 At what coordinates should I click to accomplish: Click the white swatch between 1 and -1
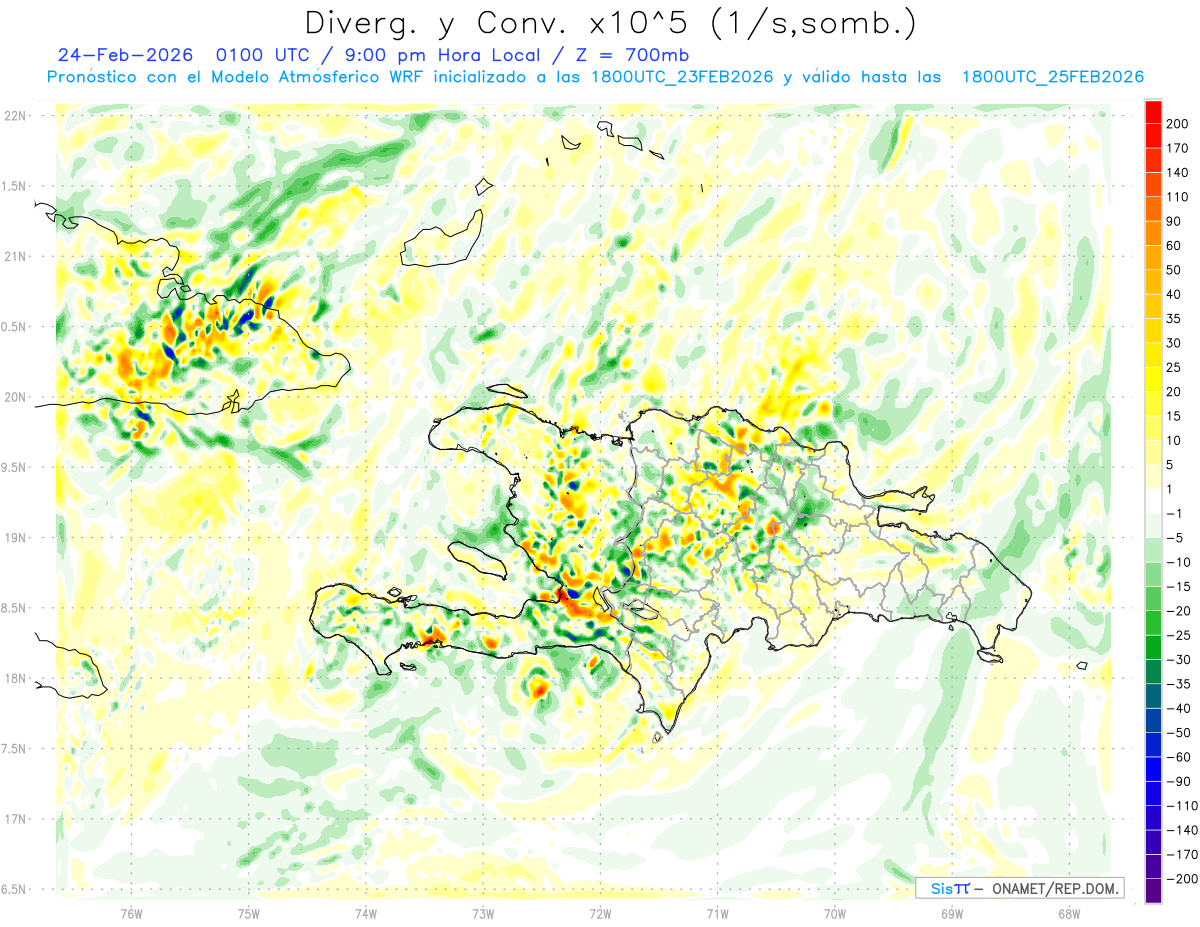(x=1153, y=501)
